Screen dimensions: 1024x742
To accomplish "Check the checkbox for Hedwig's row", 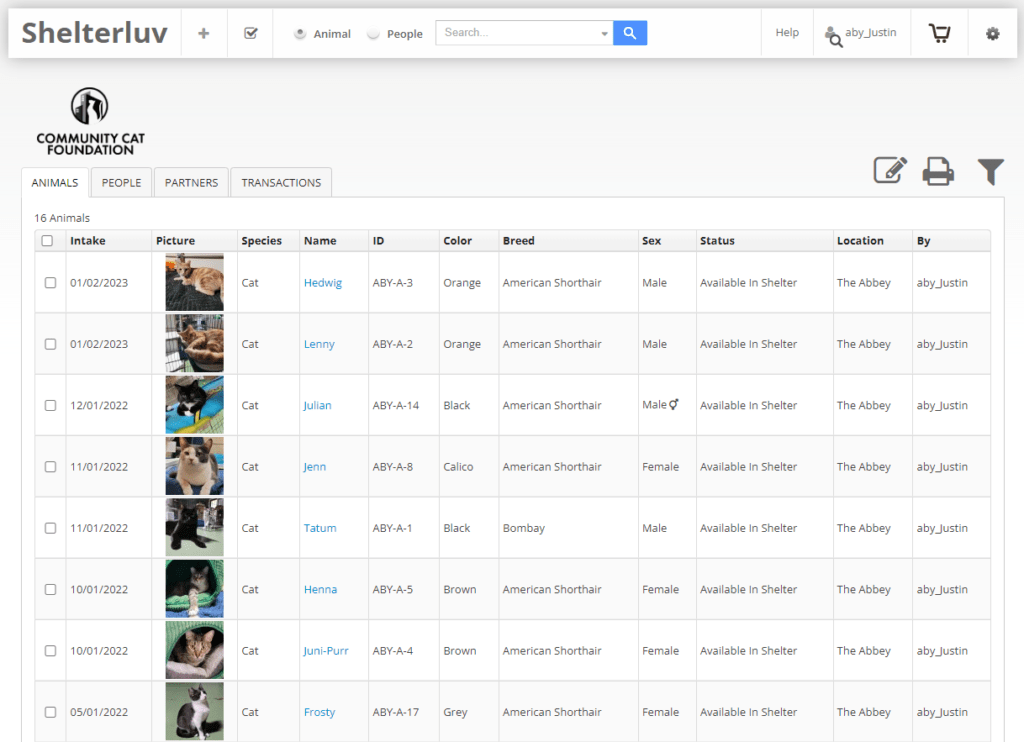I will 50,283.
